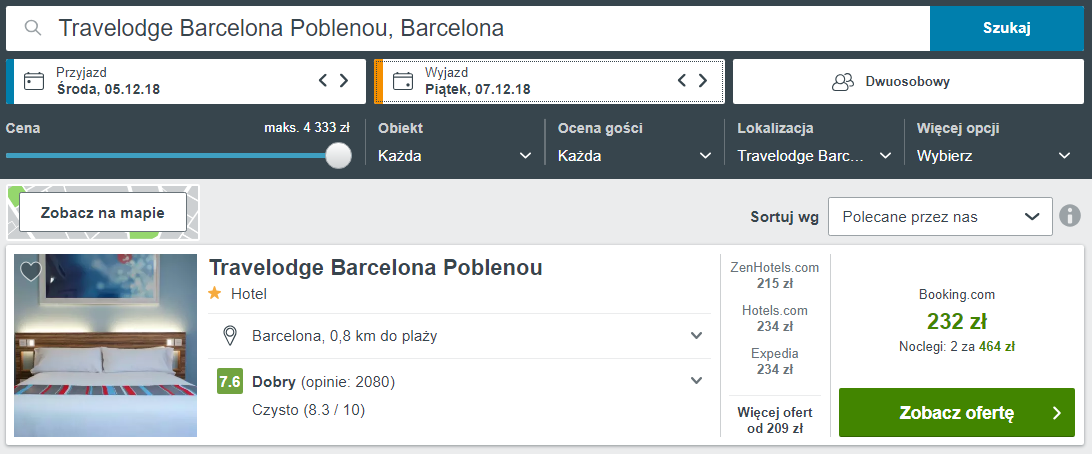Image resolution: width=1092 pixels, height=454 pixels.
Task: Click the sorting info icon
Action: coord(1070,216)
